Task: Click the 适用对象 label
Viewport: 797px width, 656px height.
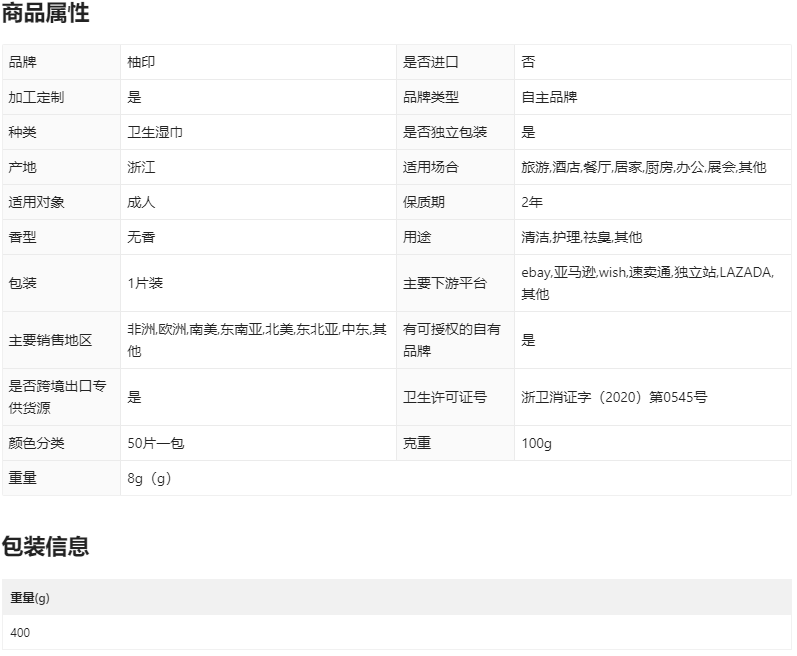Action: pyautogui.click(x=36, y=202)
